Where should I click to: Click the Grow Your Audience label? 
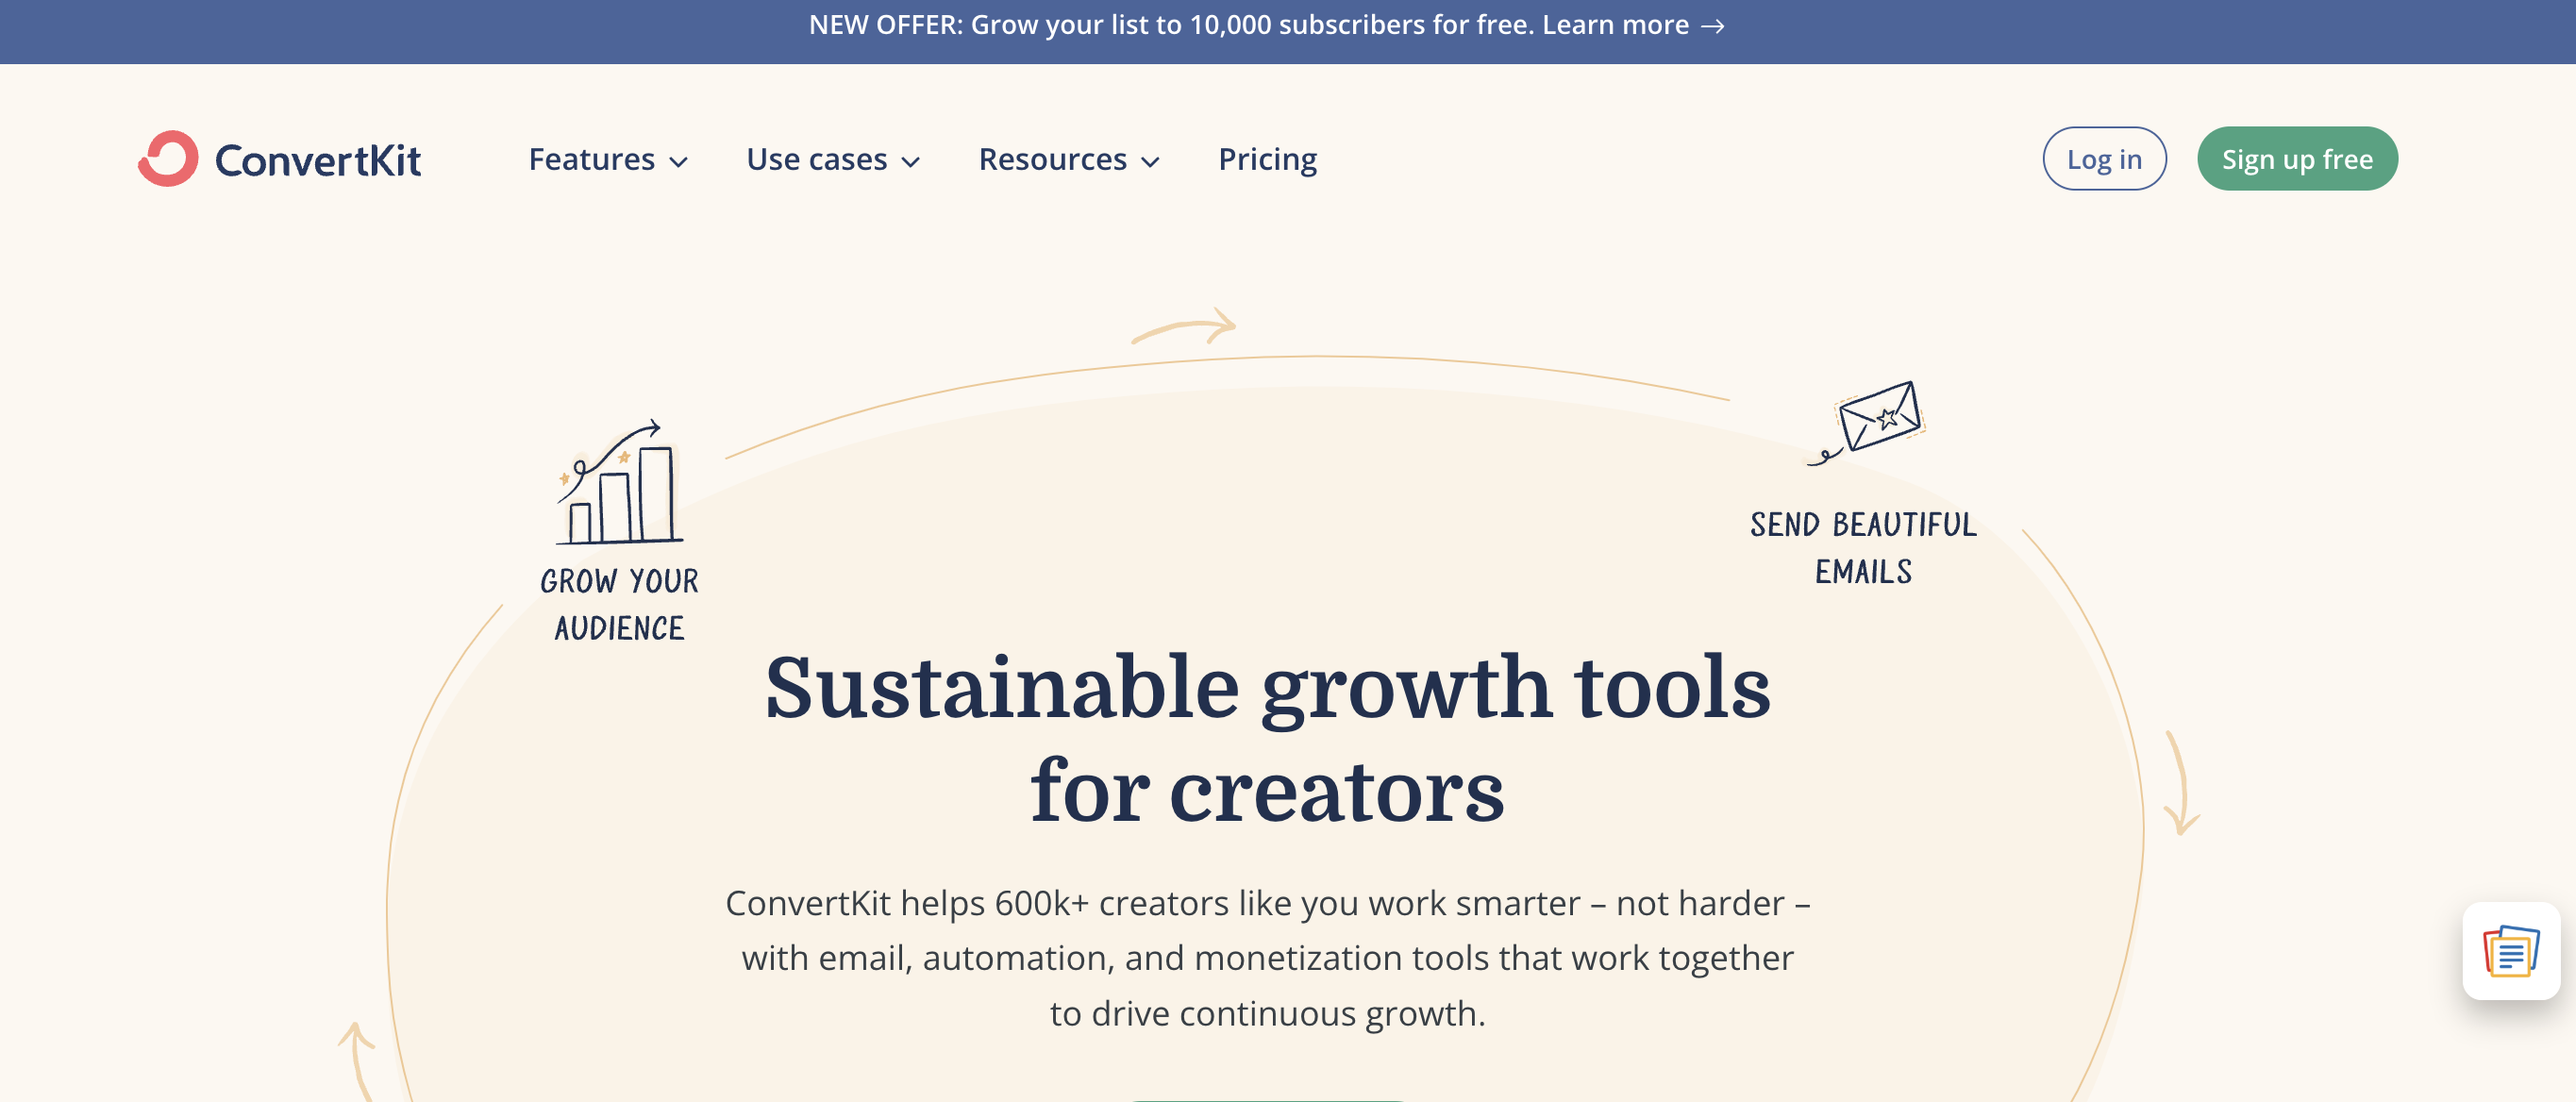pyautogui.click(x=618, y=603)
